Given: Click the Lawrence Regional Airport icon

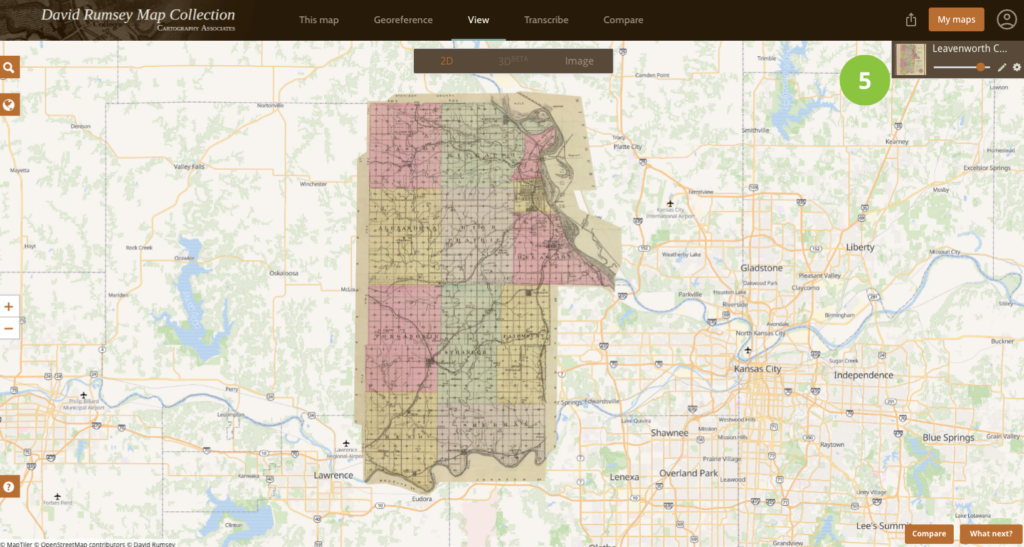Looking at the screenshot, I should click(x=346, y=443).
